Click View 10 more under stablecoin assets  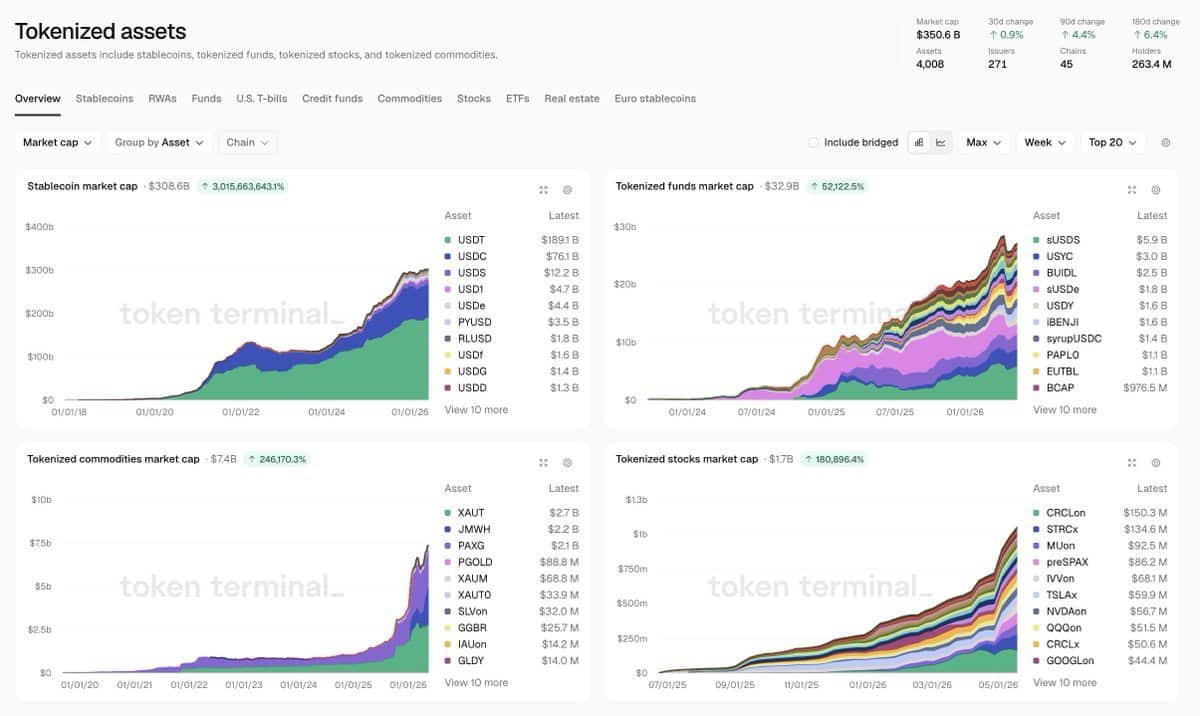(x=476, y=410)
